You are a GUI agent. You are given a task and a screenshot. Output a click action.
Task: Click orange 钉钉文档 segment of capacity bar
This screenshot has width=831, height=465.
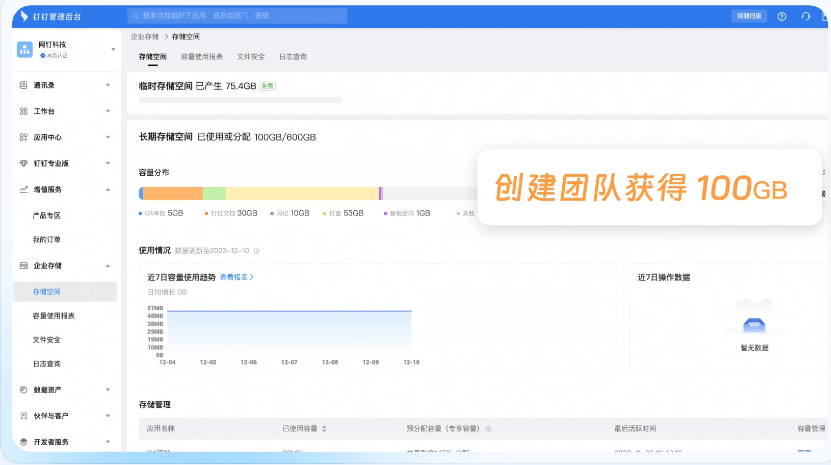pyautogui.click(x=173, y=194)
